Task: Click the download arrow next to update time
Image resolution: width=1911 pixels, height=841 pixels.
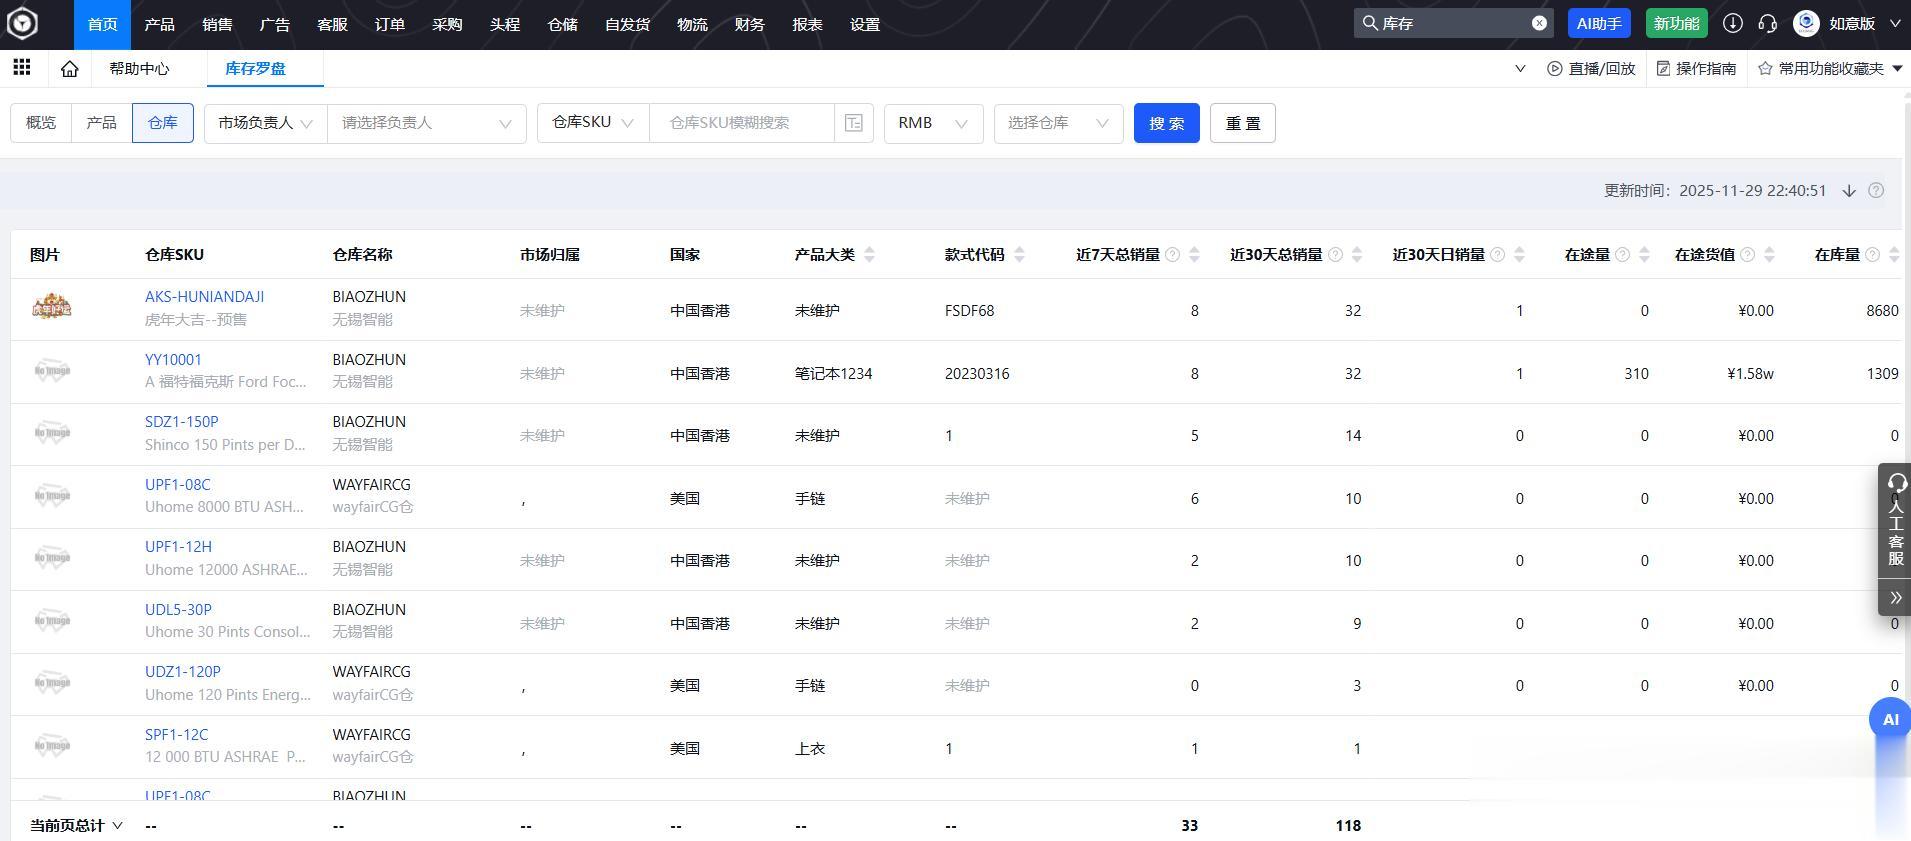Action: (x=1849, y=190)
